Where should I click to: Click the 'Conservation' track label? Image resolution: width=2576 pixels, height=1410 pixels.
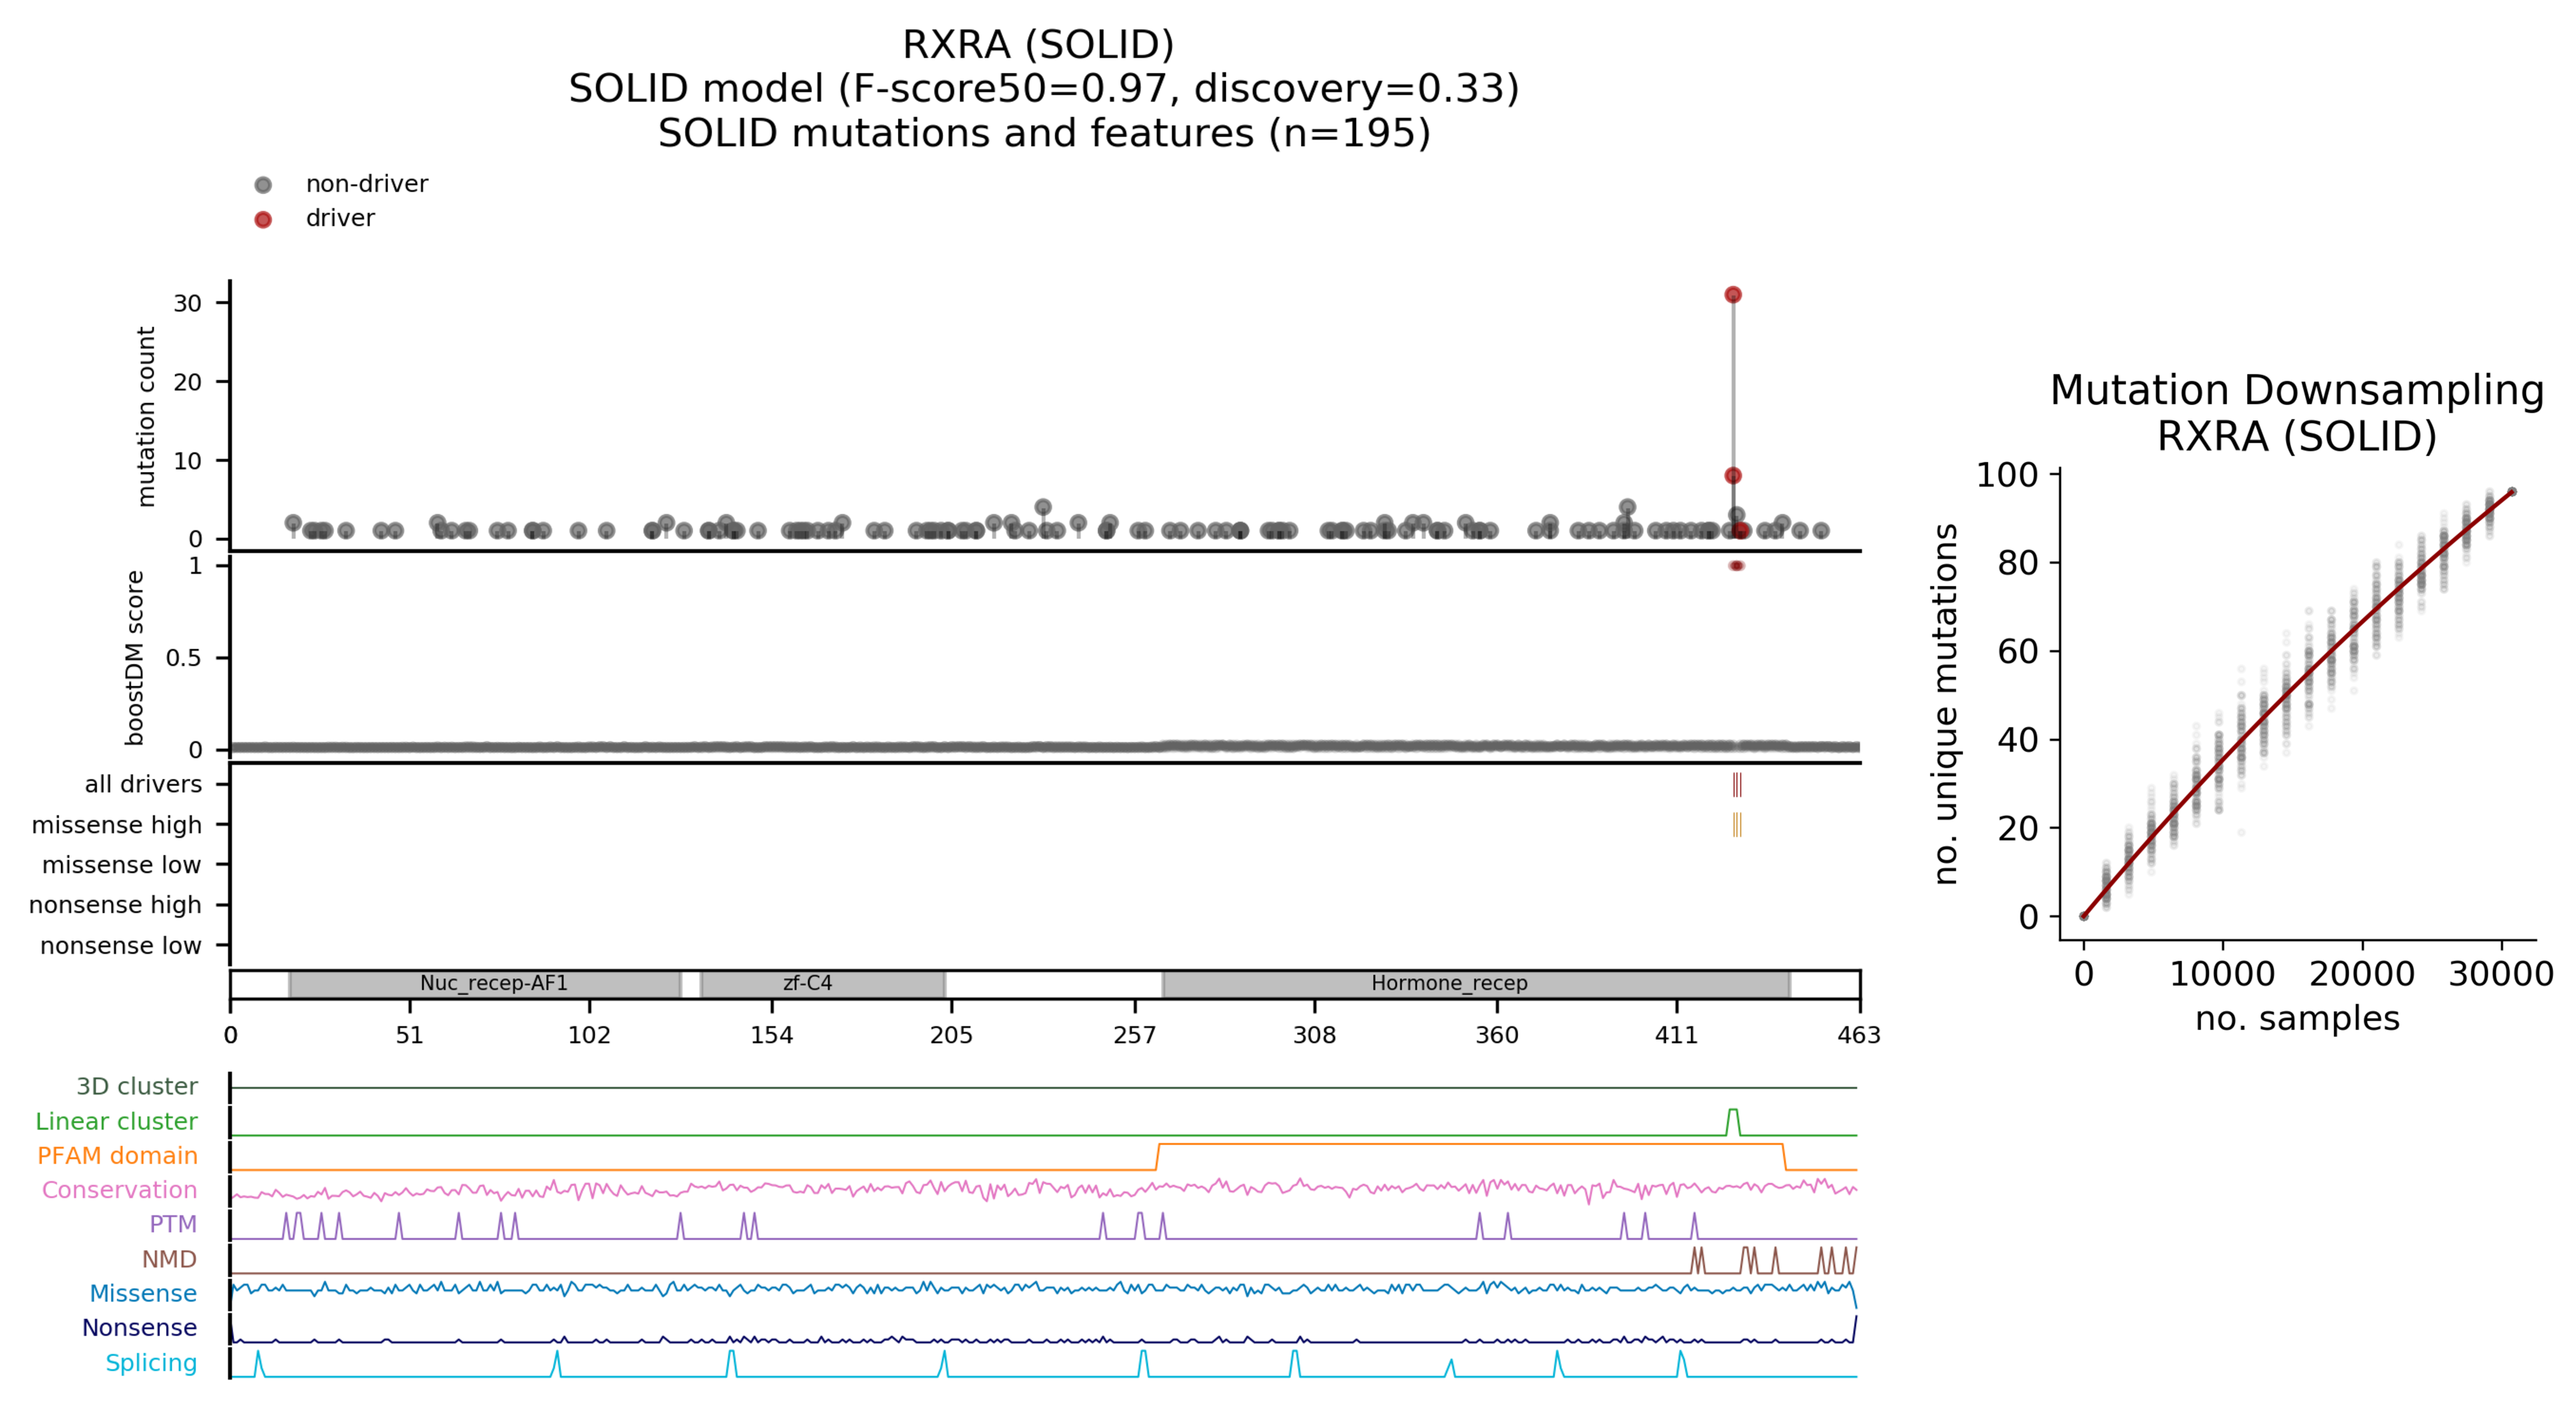click(119, 1190)
